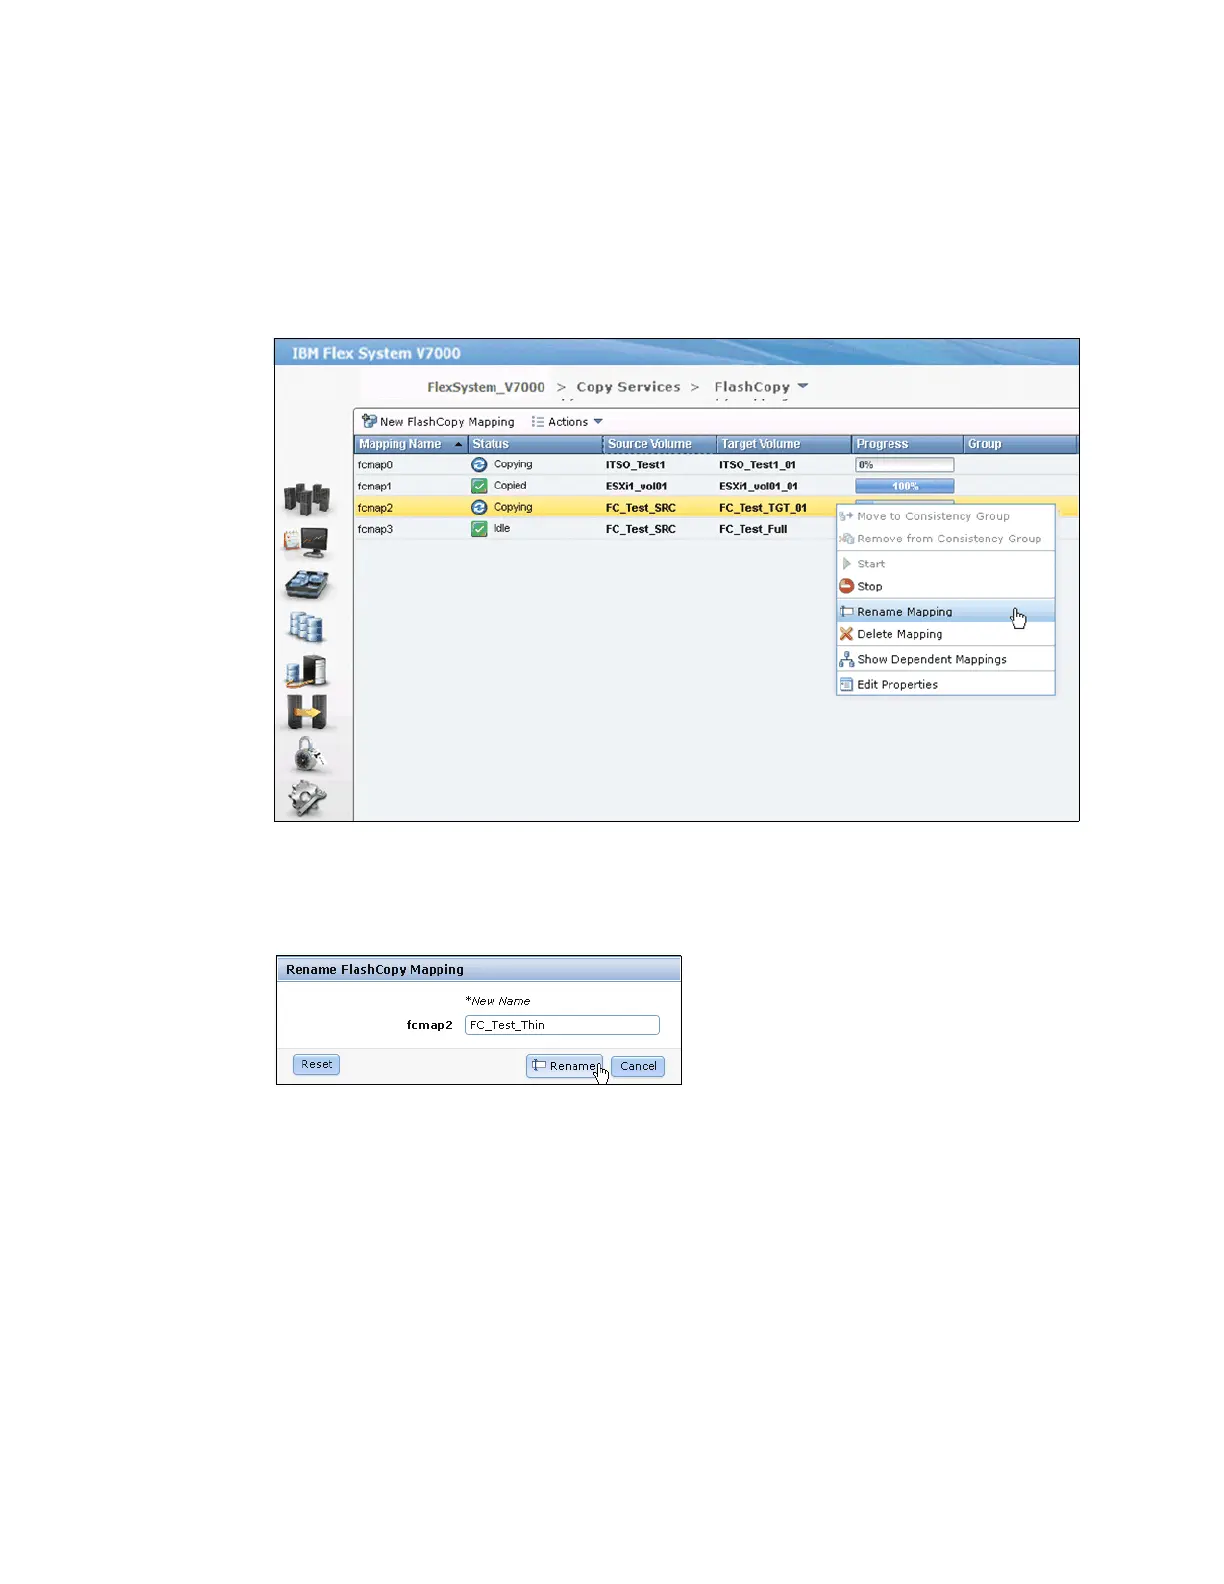Screen dimensions: 1224x1584
Task: Select Stop in the context menu
Action: point(946,587)
